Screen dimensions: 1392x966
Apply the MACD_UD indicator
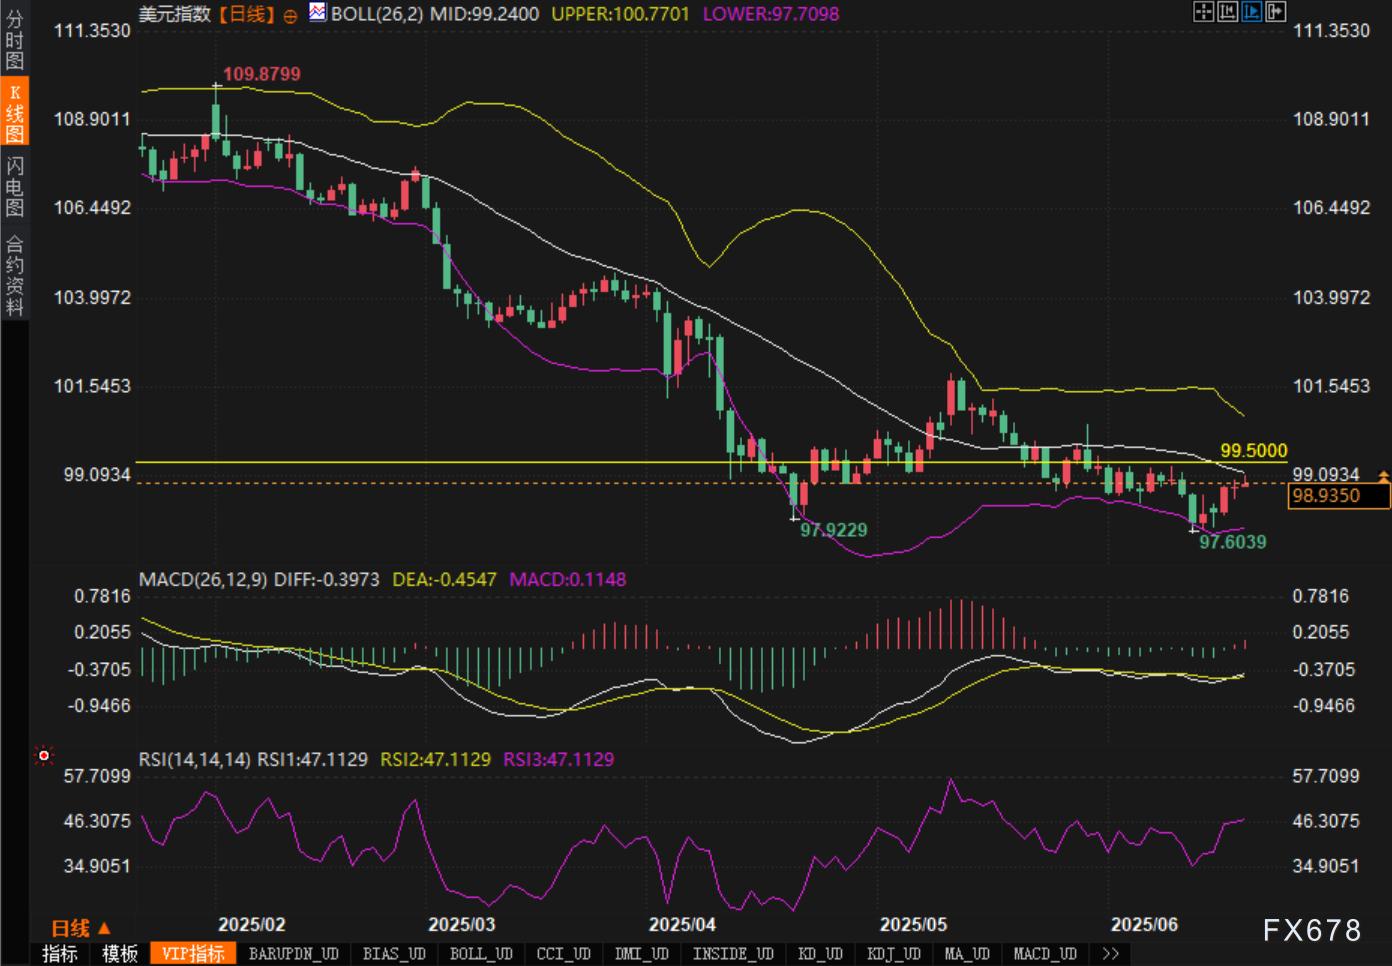coord(1044,954)
